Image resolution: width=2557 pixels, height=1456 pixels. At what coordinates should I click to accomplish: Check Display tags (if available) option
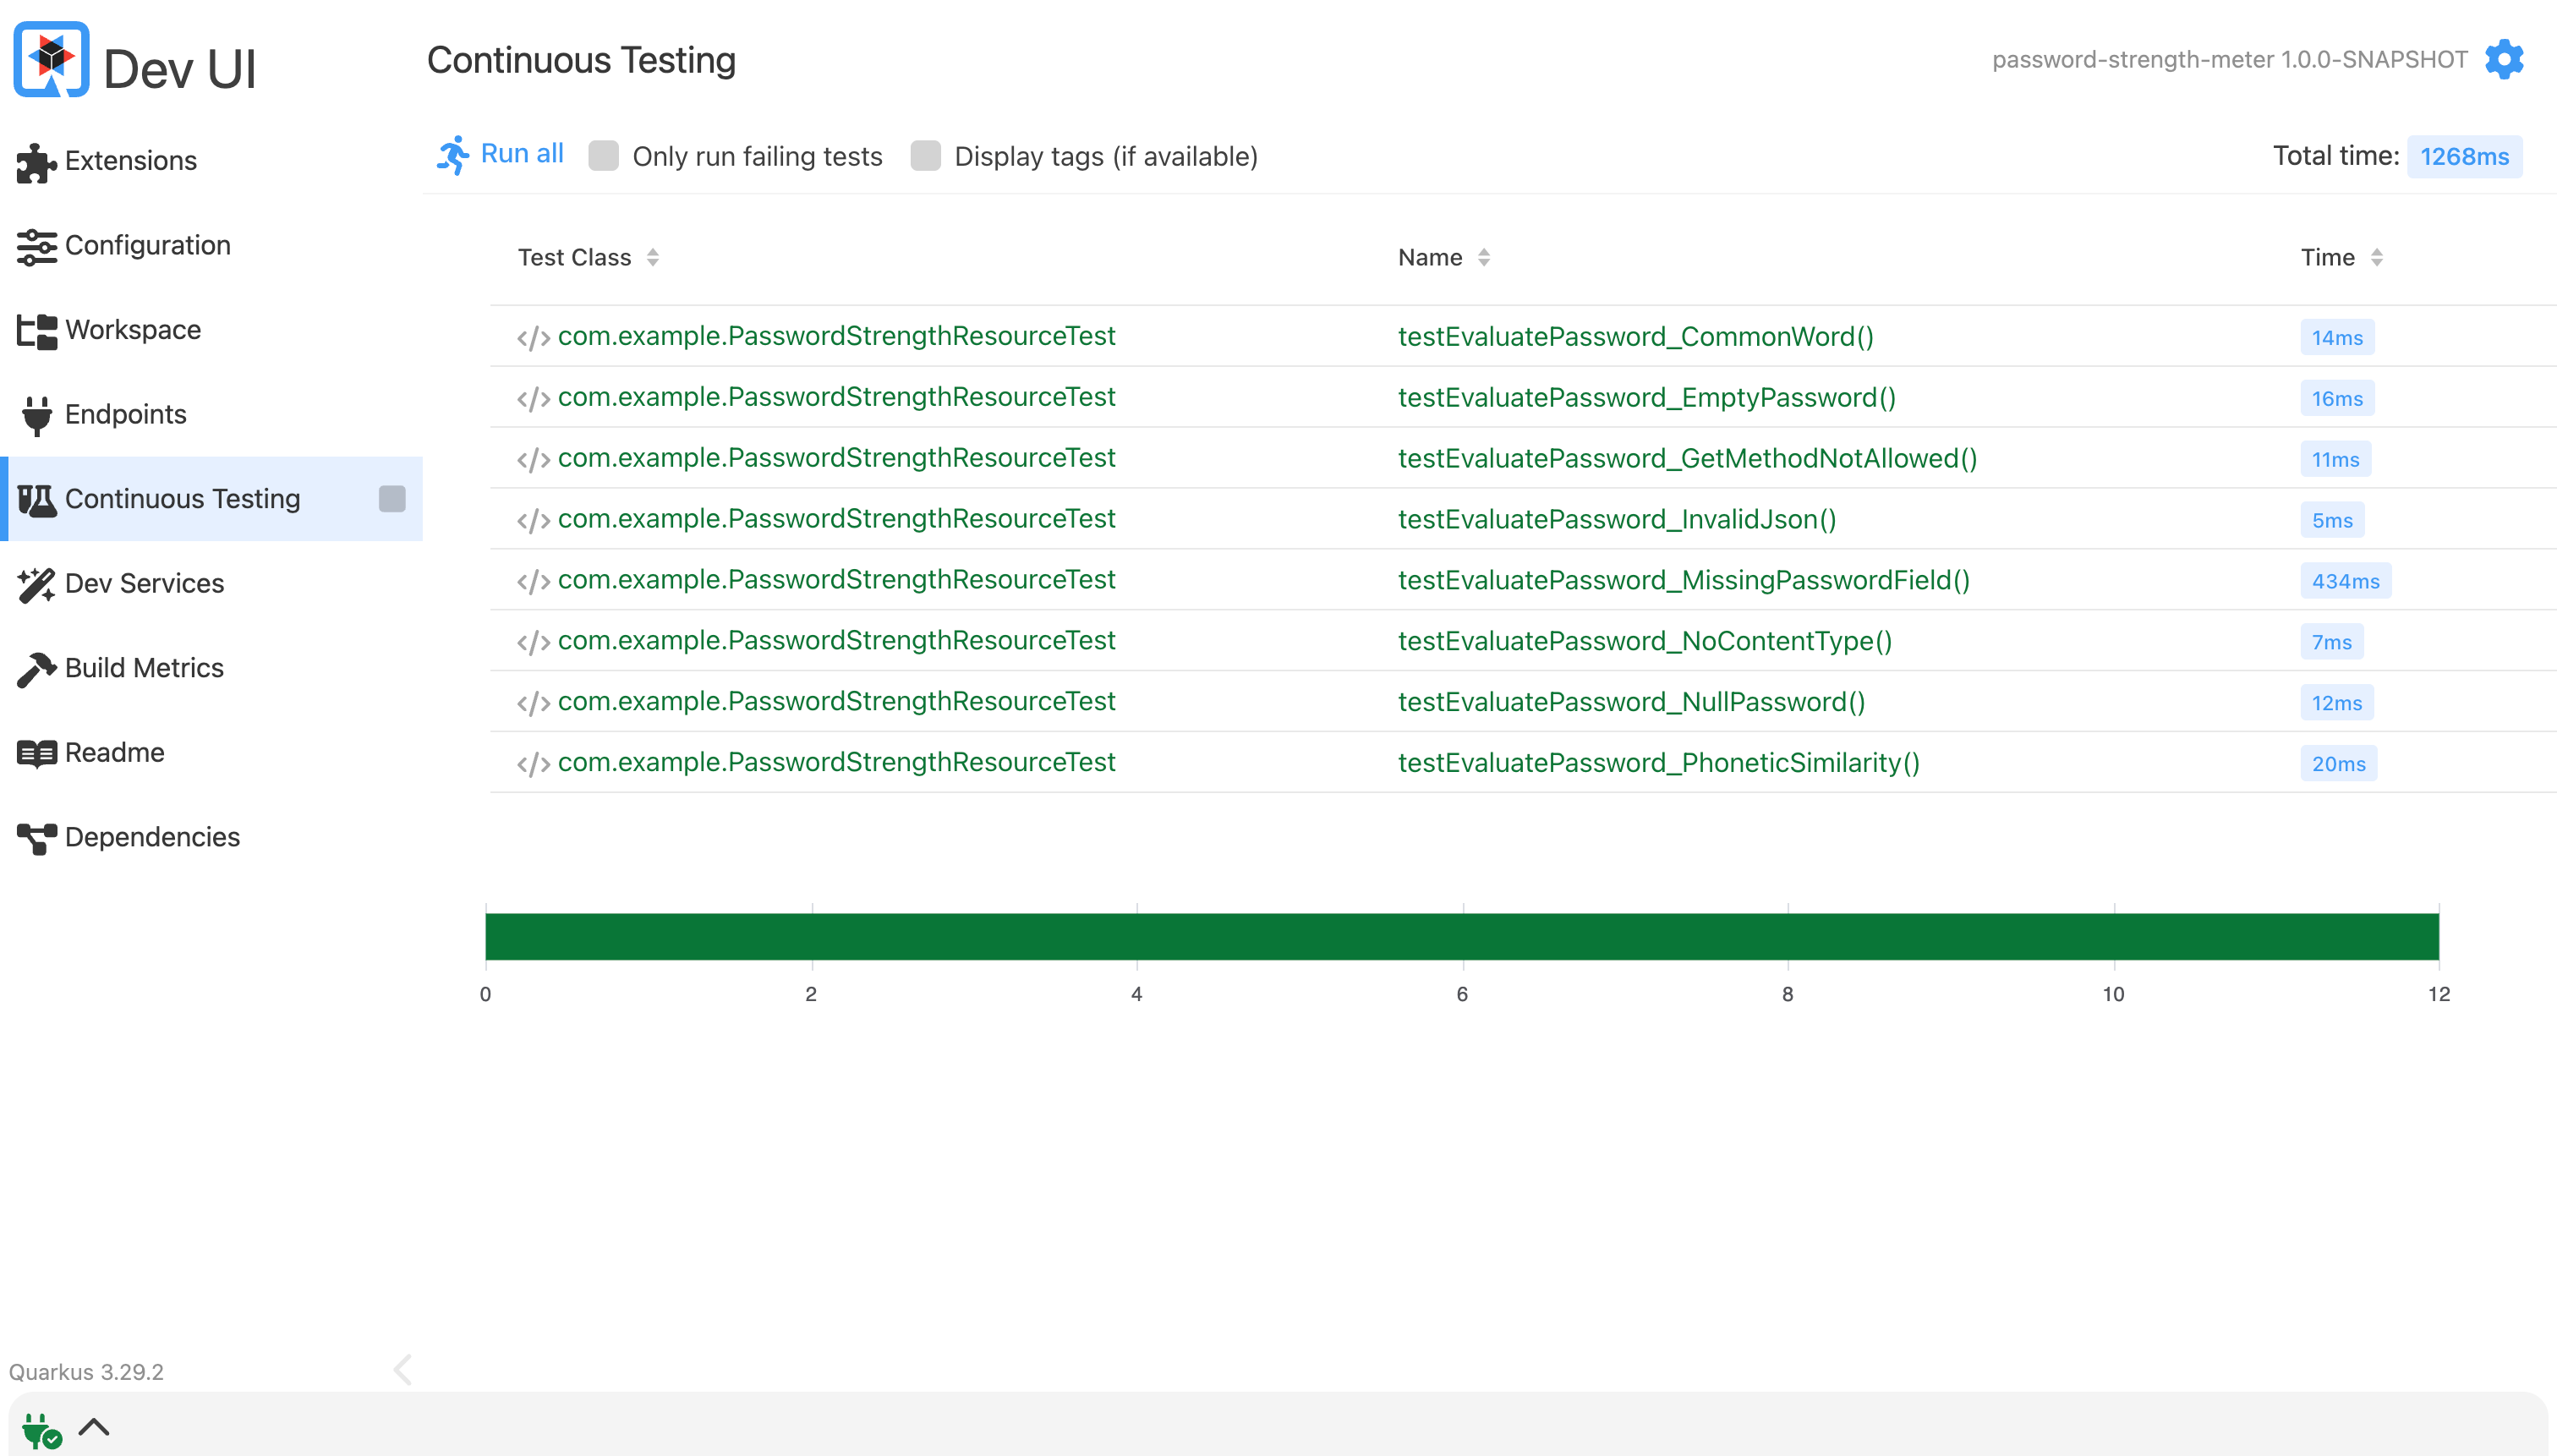pyautogui.click(x=925, y=156)
